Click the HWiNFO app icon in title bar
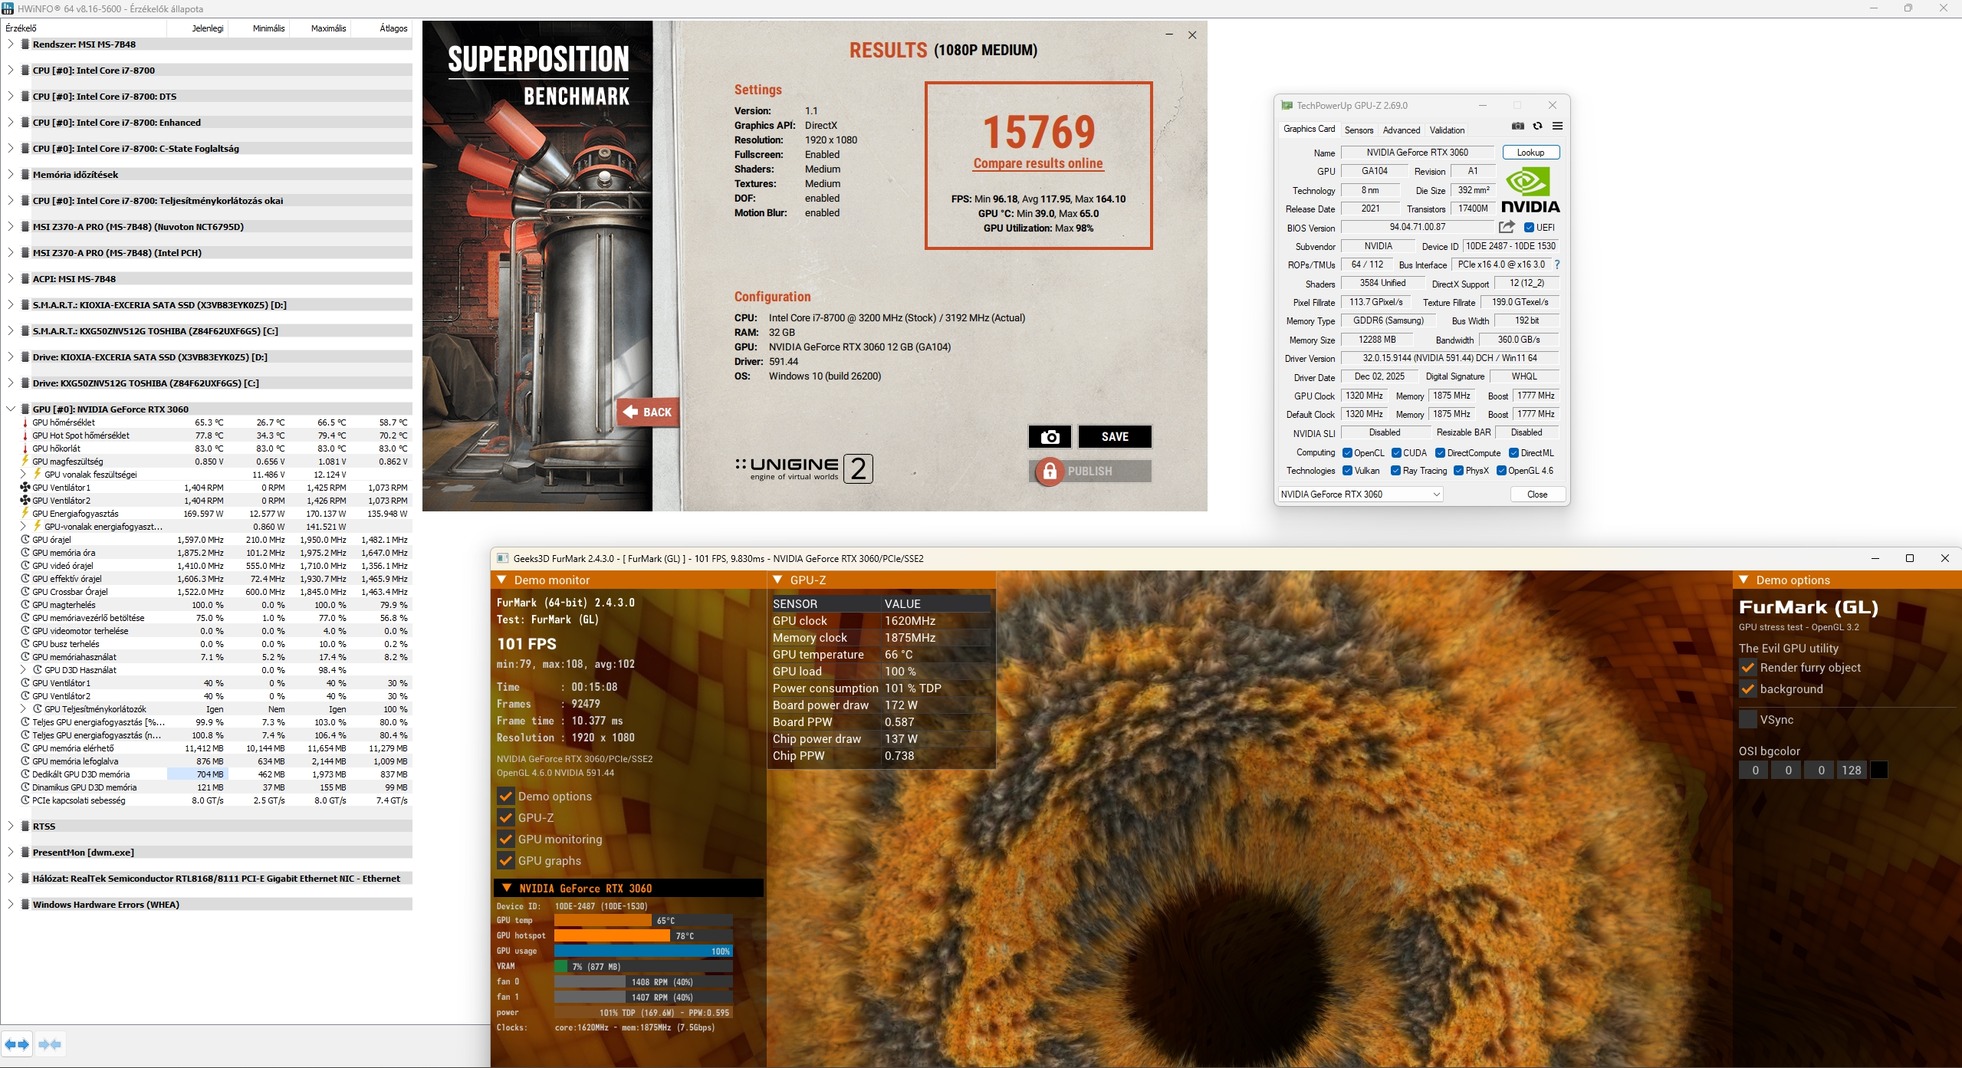This screenshot has width=1962, height=1068. pos(9,8)
